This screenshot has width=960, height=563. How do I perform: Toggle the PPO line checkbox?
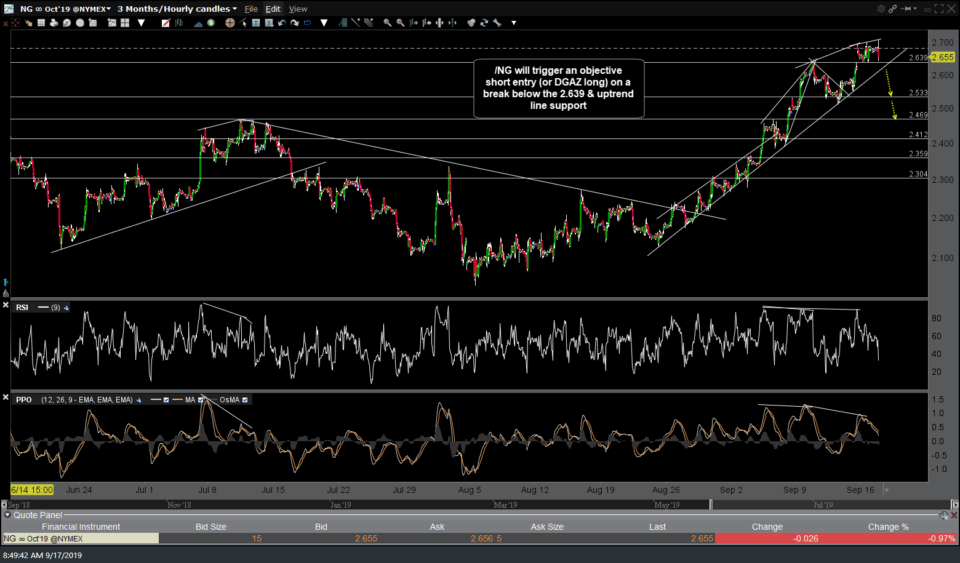166,399
